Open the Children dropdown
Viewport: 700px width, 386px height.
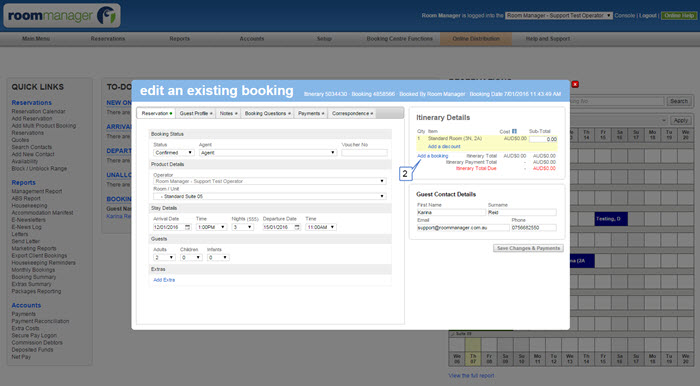191,257
